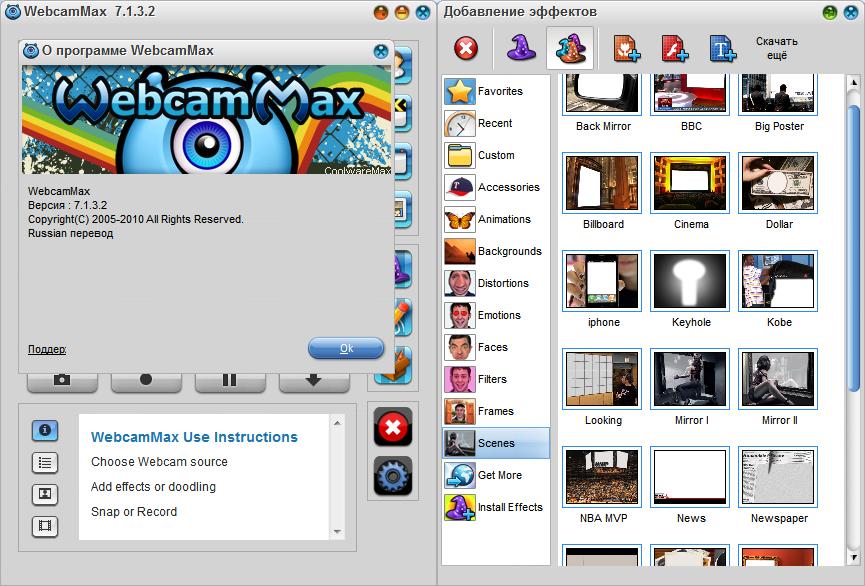Viewport: 865px width, 586px height.
Task: Click the add text effect icon
Action: point(722,48)
